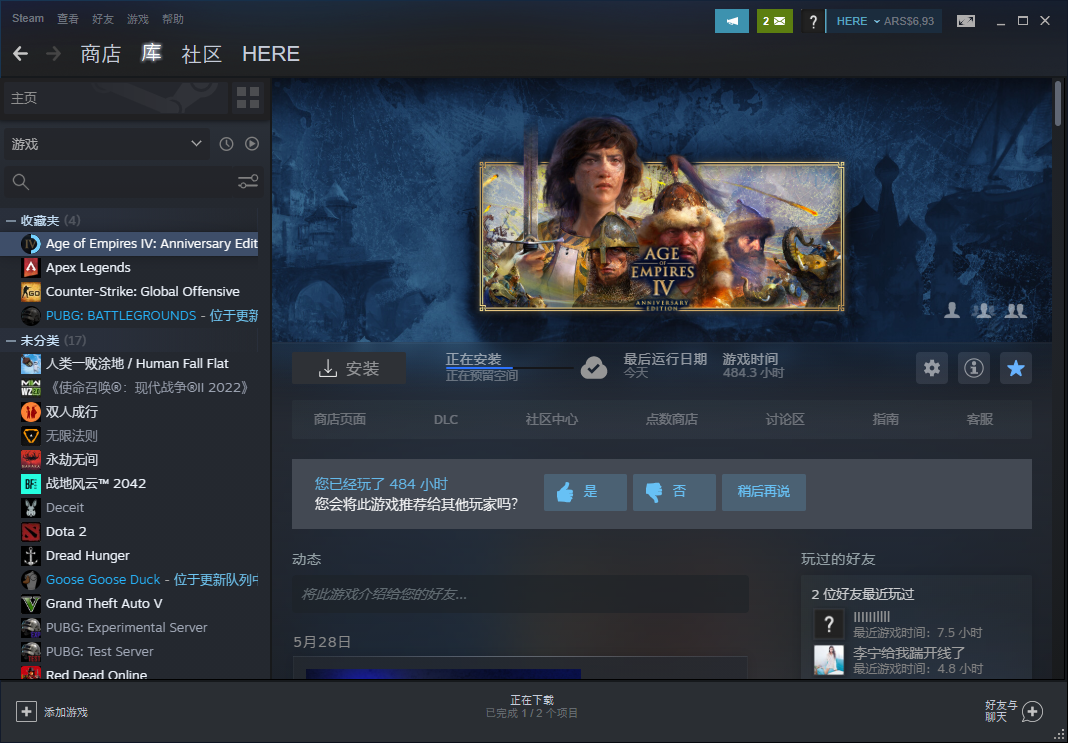Collapse the 收藏夹 category

pyautogui.click(x=11, y=221)
